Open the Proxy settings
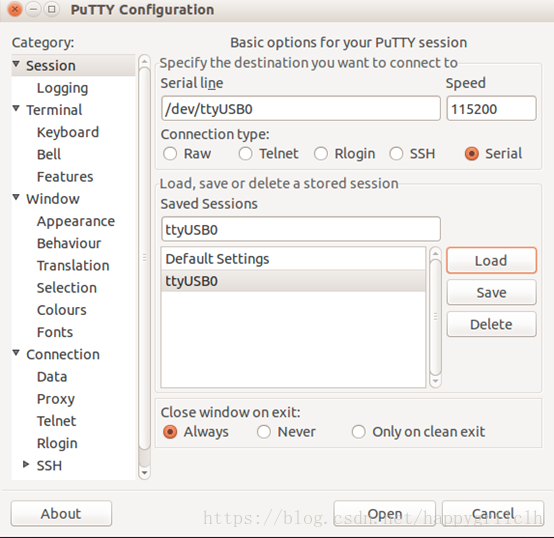554x538 pixels. (x=56, y=399)
